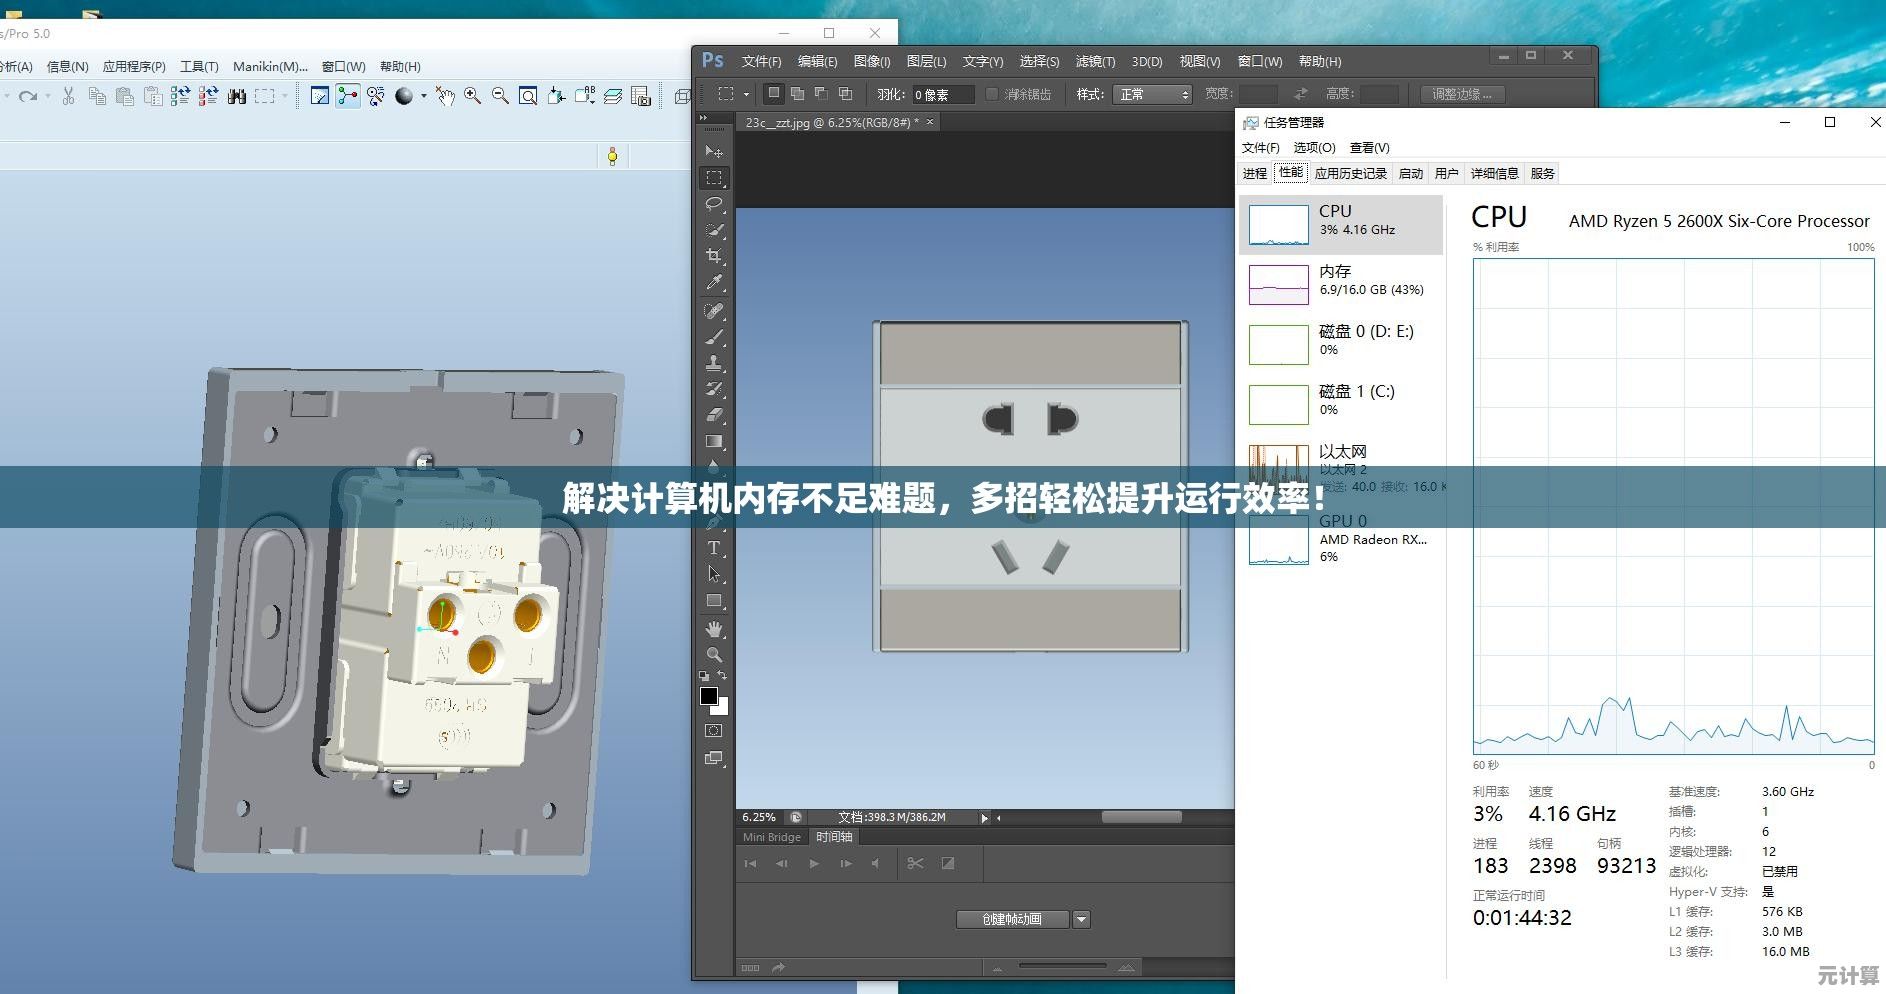Image resolution: width=1886 pixels, height=994 pixels.
Task: Click the 调整边缘 button in options bar
Action: [x=1462, y=94]
